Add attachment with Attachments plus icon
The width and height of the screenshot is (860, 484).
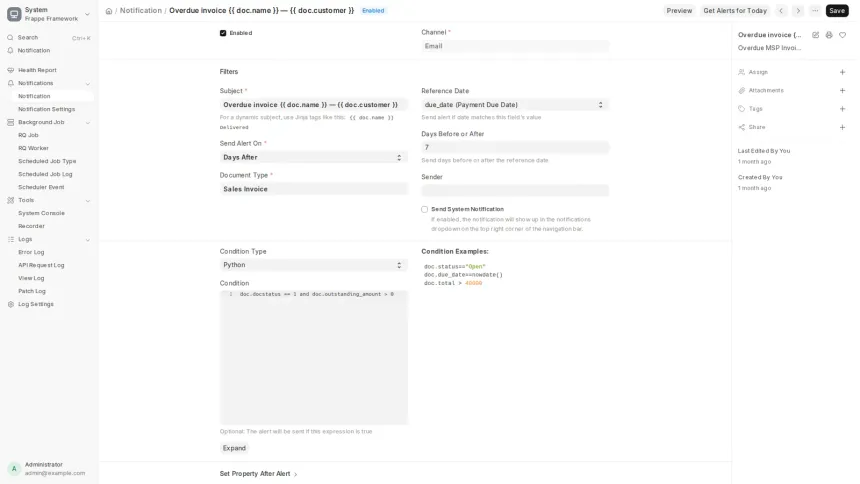[842, 91]
